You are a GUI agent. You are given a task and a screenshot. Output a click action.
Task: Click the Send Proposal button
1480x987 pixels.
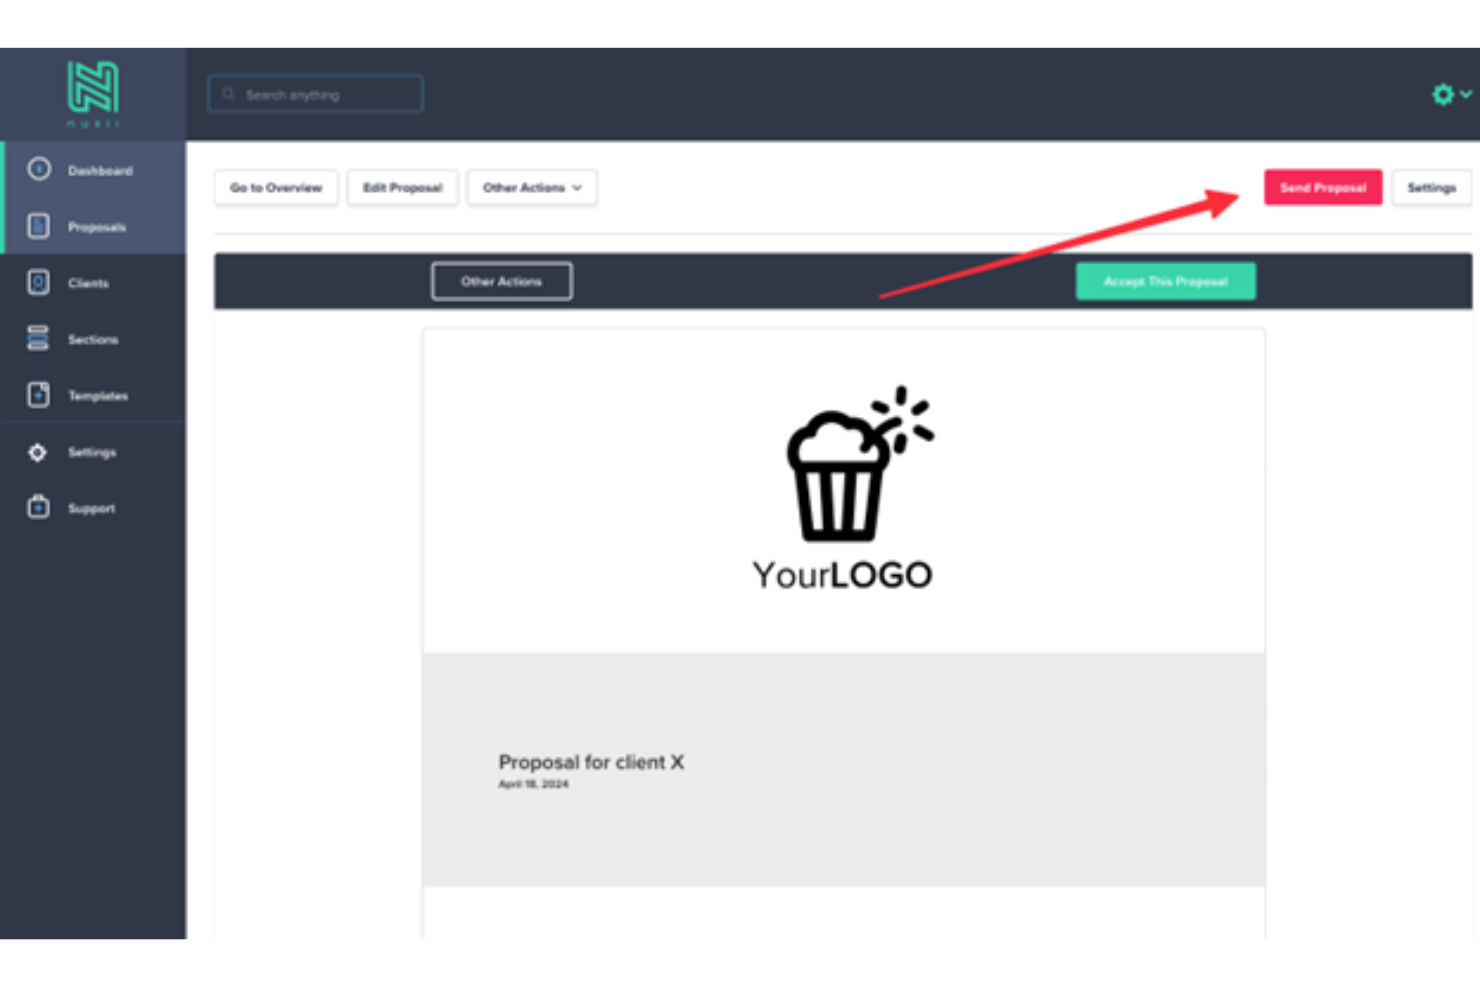[x=1323, y=187]
